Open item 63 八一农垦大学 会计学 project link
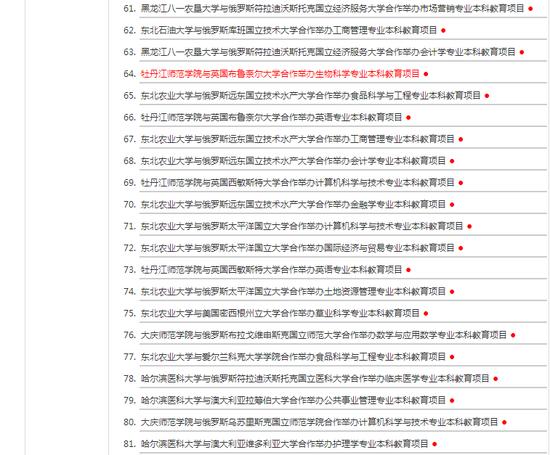 [328, 52]
